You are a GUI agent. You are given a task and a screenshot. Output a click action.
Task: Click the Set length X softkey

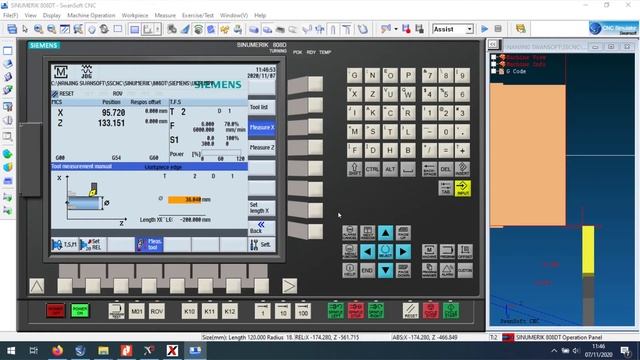pyautogui.click(x=262, y=208)
